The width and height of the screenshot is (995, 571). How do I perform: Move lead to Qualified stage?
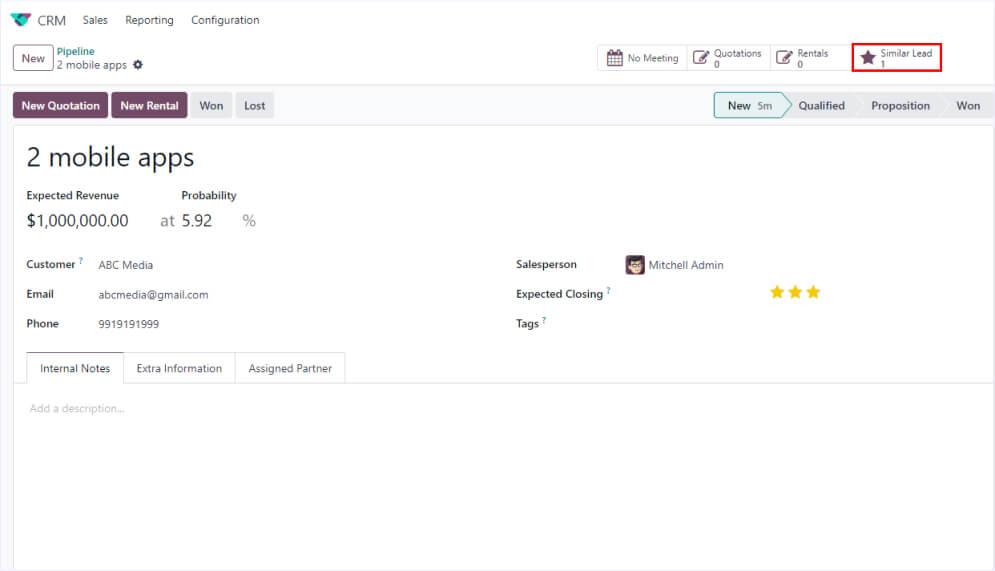[821, 106]
